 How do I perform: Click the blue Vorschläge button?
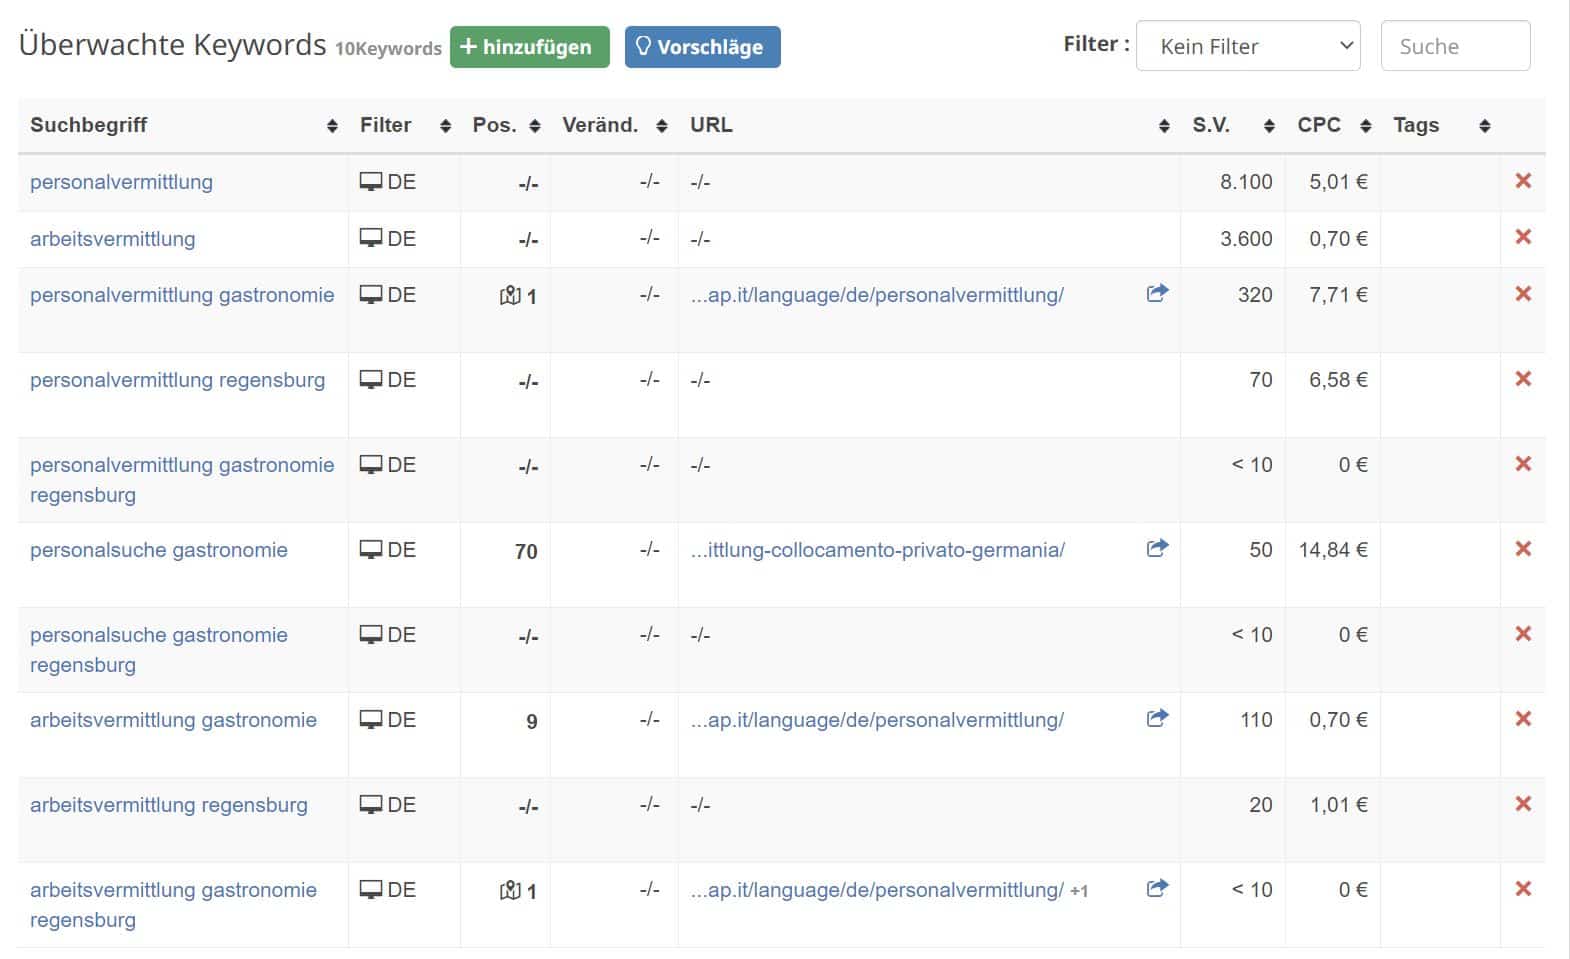coord(702,47)
